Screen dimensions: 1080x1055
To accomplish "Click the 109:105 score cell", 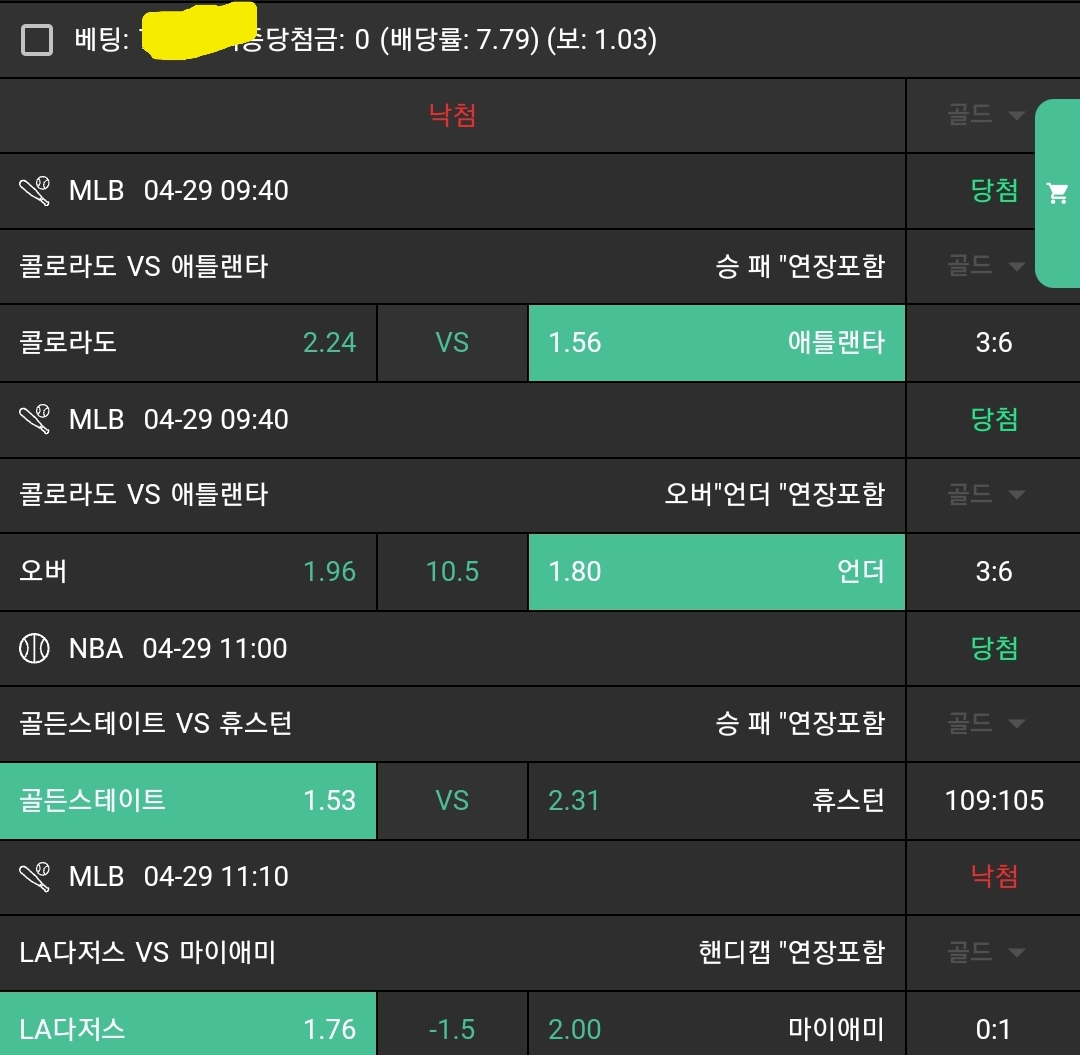I will tap(994, 801).
